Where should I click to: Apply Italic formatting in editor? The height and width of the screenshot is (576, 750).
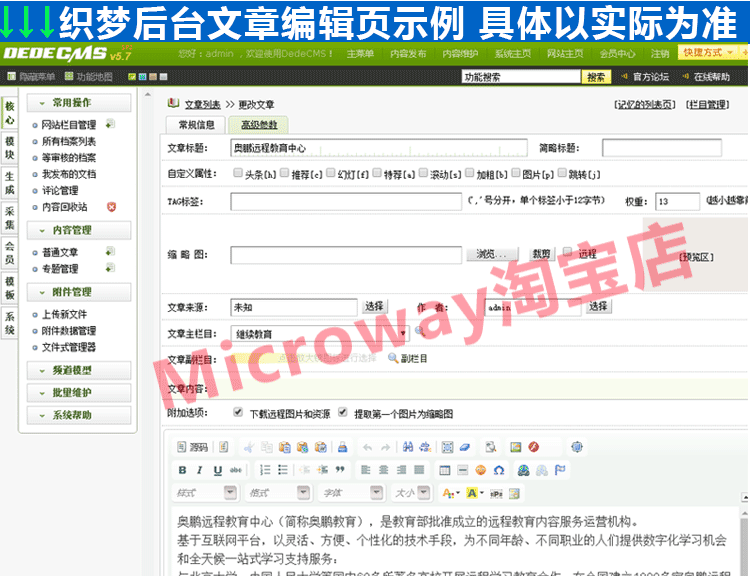click(200, 470)
